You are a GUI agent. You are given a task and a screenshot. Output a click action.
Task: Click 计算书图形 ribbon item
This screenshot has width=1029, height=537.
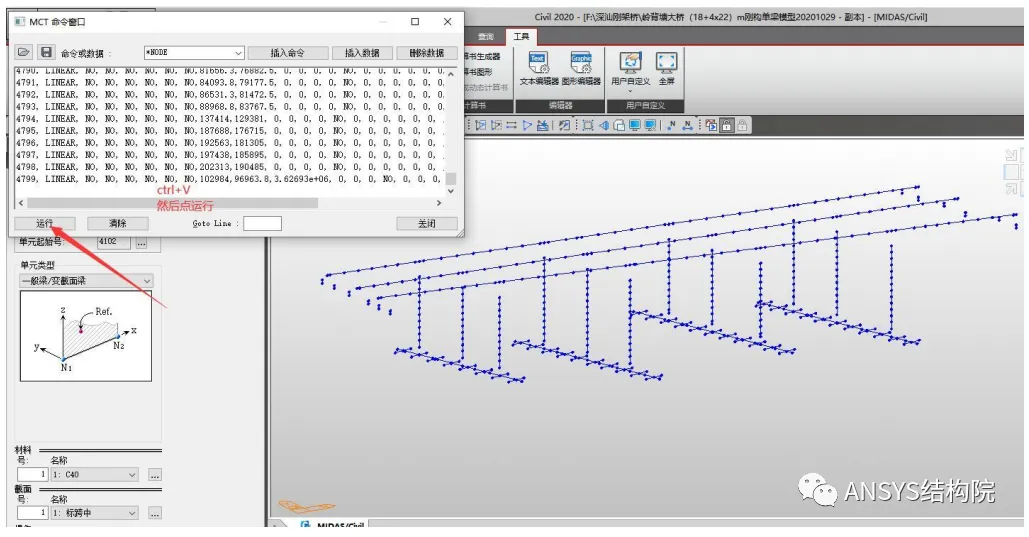point(479,72)
